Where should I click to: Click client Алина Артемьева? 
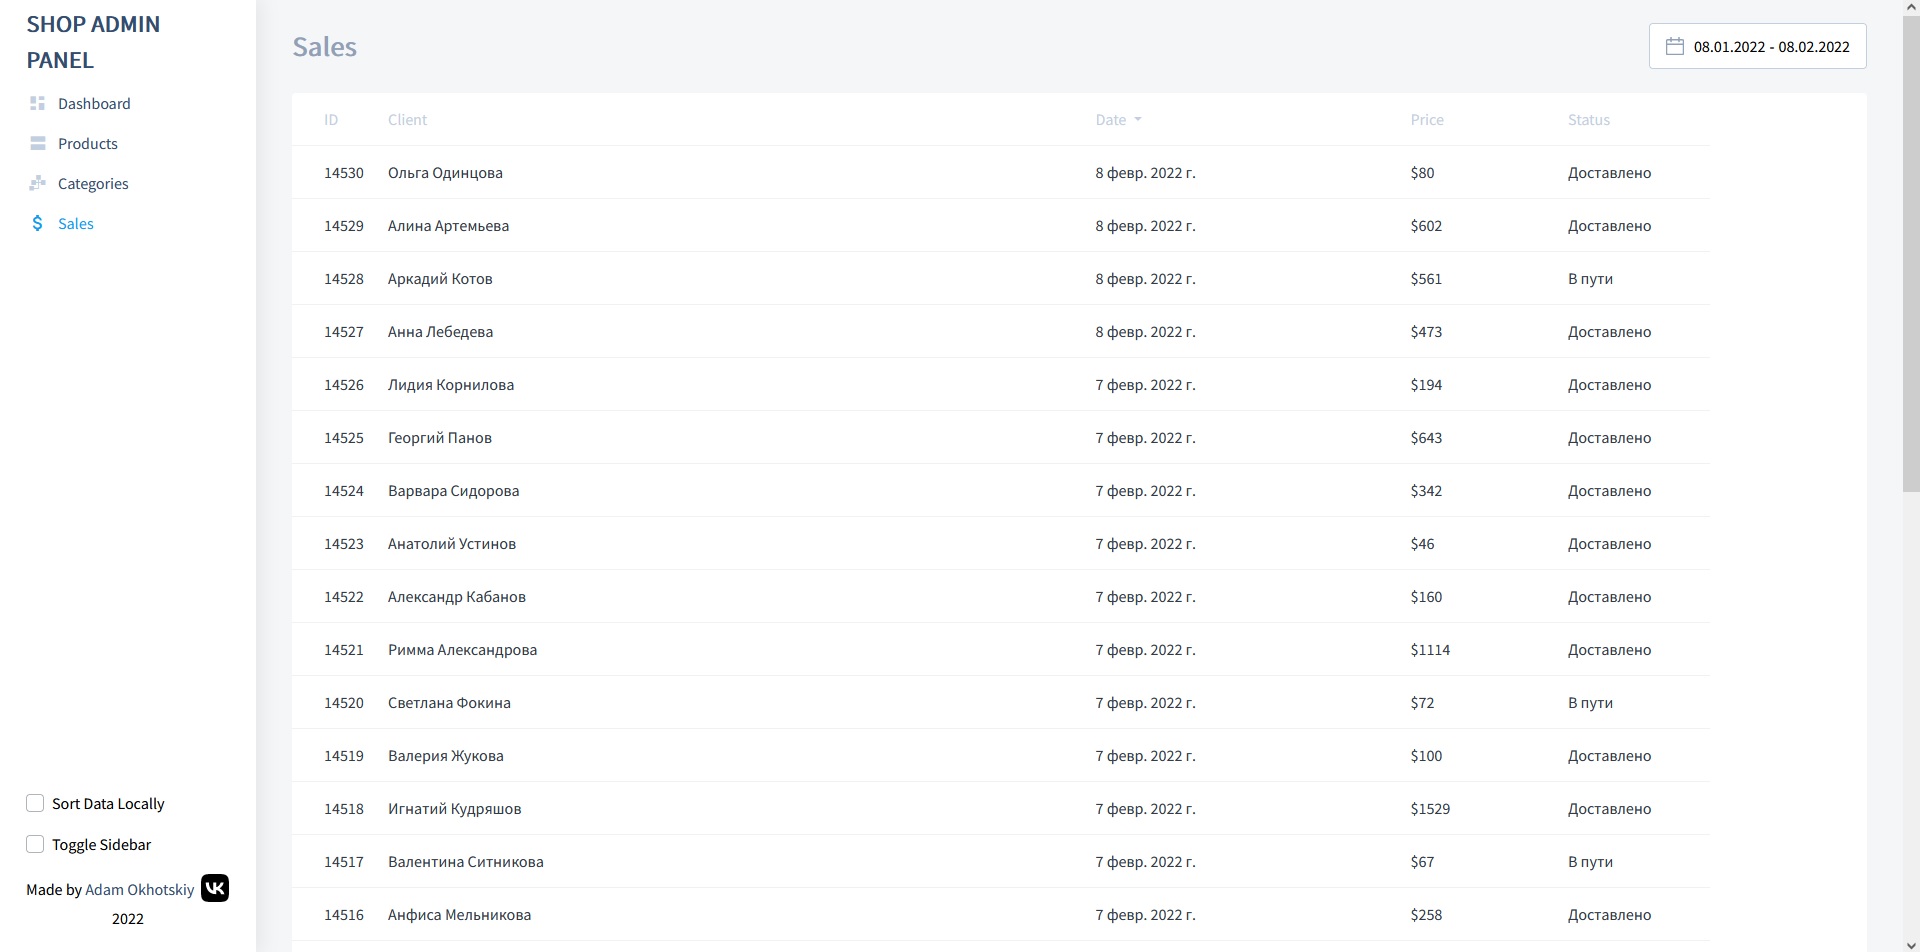point(448,226)
